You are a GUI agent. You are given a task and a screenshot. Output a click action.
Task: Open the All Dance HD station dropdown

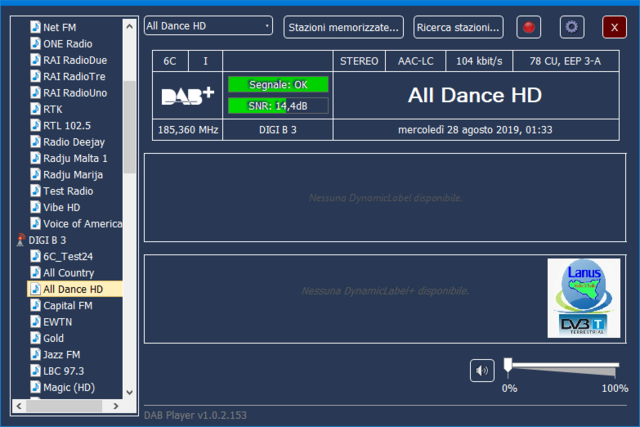[208, 26]
